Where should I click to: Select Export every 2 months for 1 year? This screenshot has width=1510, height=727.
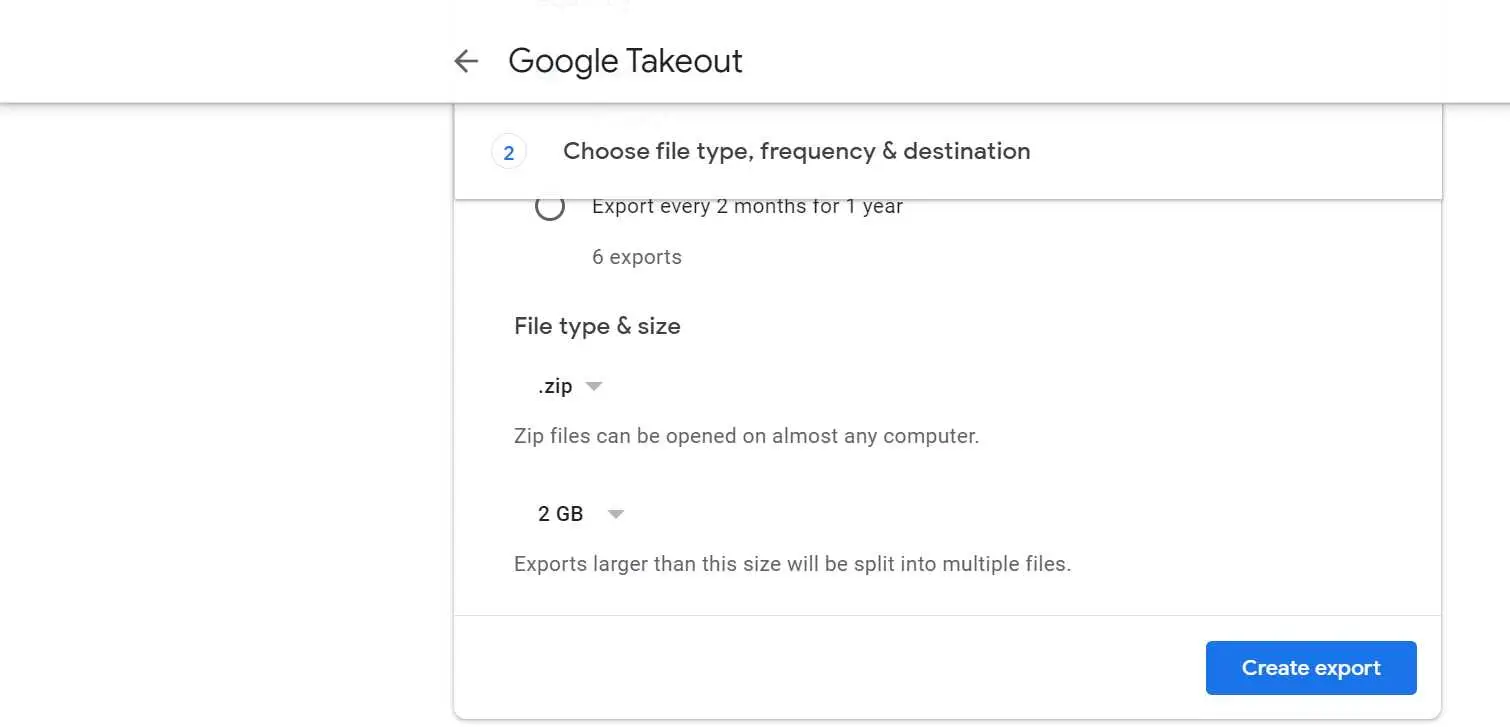click(x=549, y=206)
